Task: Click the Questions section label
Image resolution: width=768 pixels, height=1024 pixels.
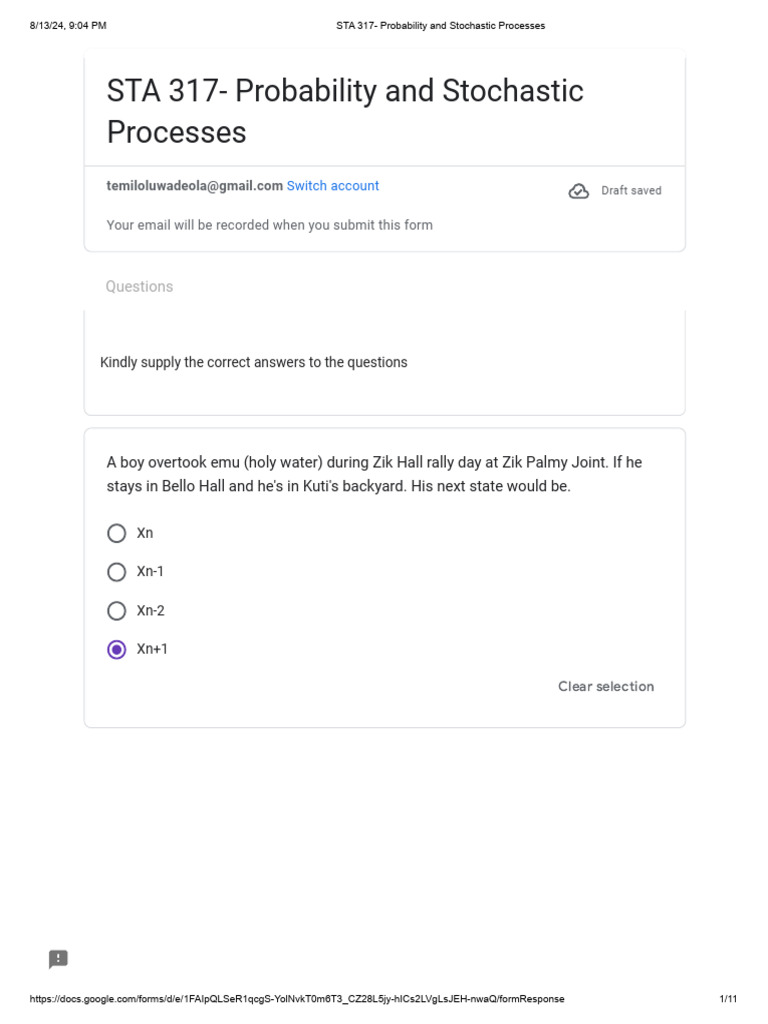Action: [x=139, y=287]
